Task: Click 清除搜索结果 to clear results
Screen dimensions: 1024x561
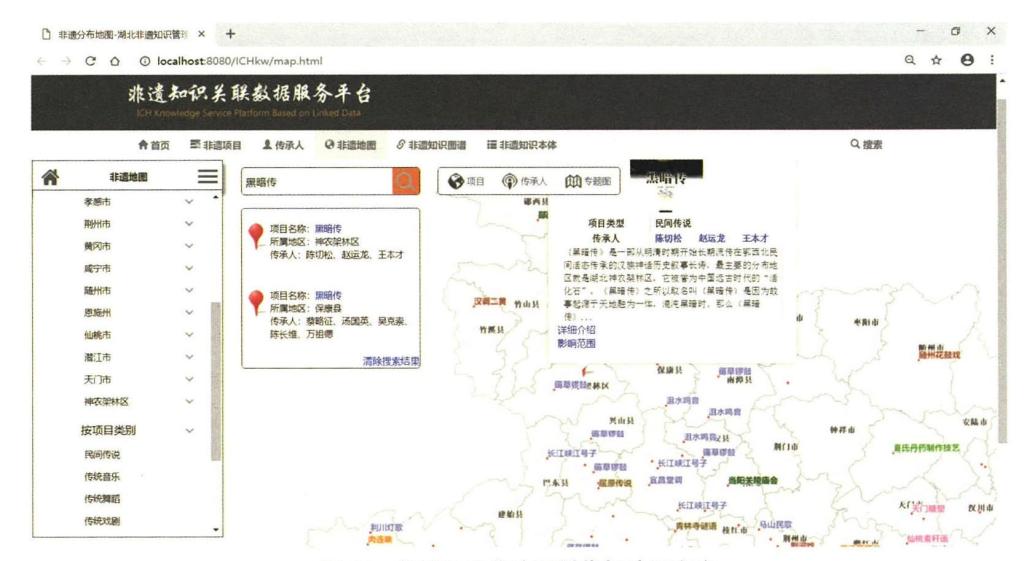Action: point(391,362)
